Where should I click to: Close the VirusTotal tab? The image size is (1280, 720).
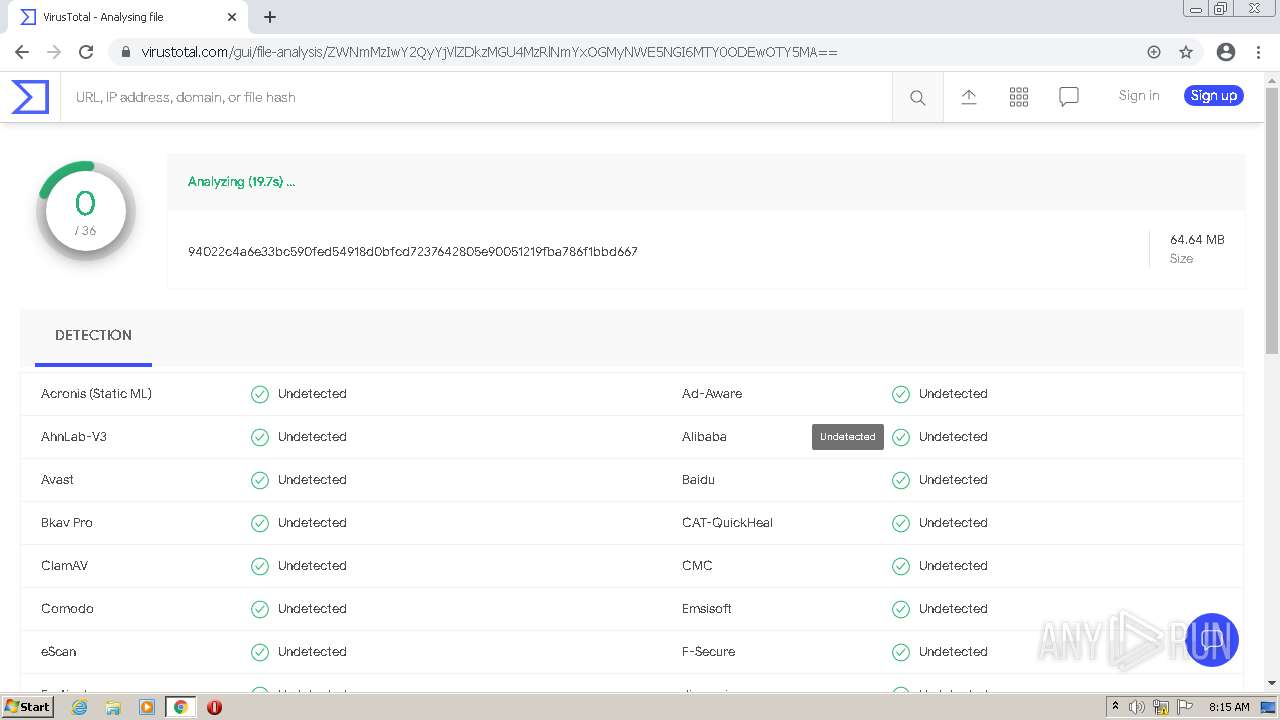[x=232, y=17]
